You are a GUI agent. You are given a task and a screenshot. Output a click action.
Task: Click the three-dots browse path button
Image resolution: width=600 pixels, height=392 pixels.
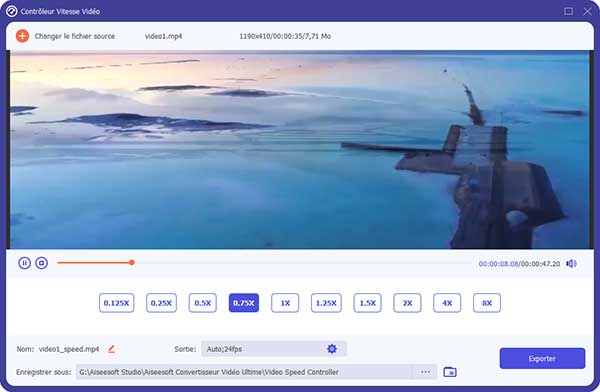click(x=425, y=372)
